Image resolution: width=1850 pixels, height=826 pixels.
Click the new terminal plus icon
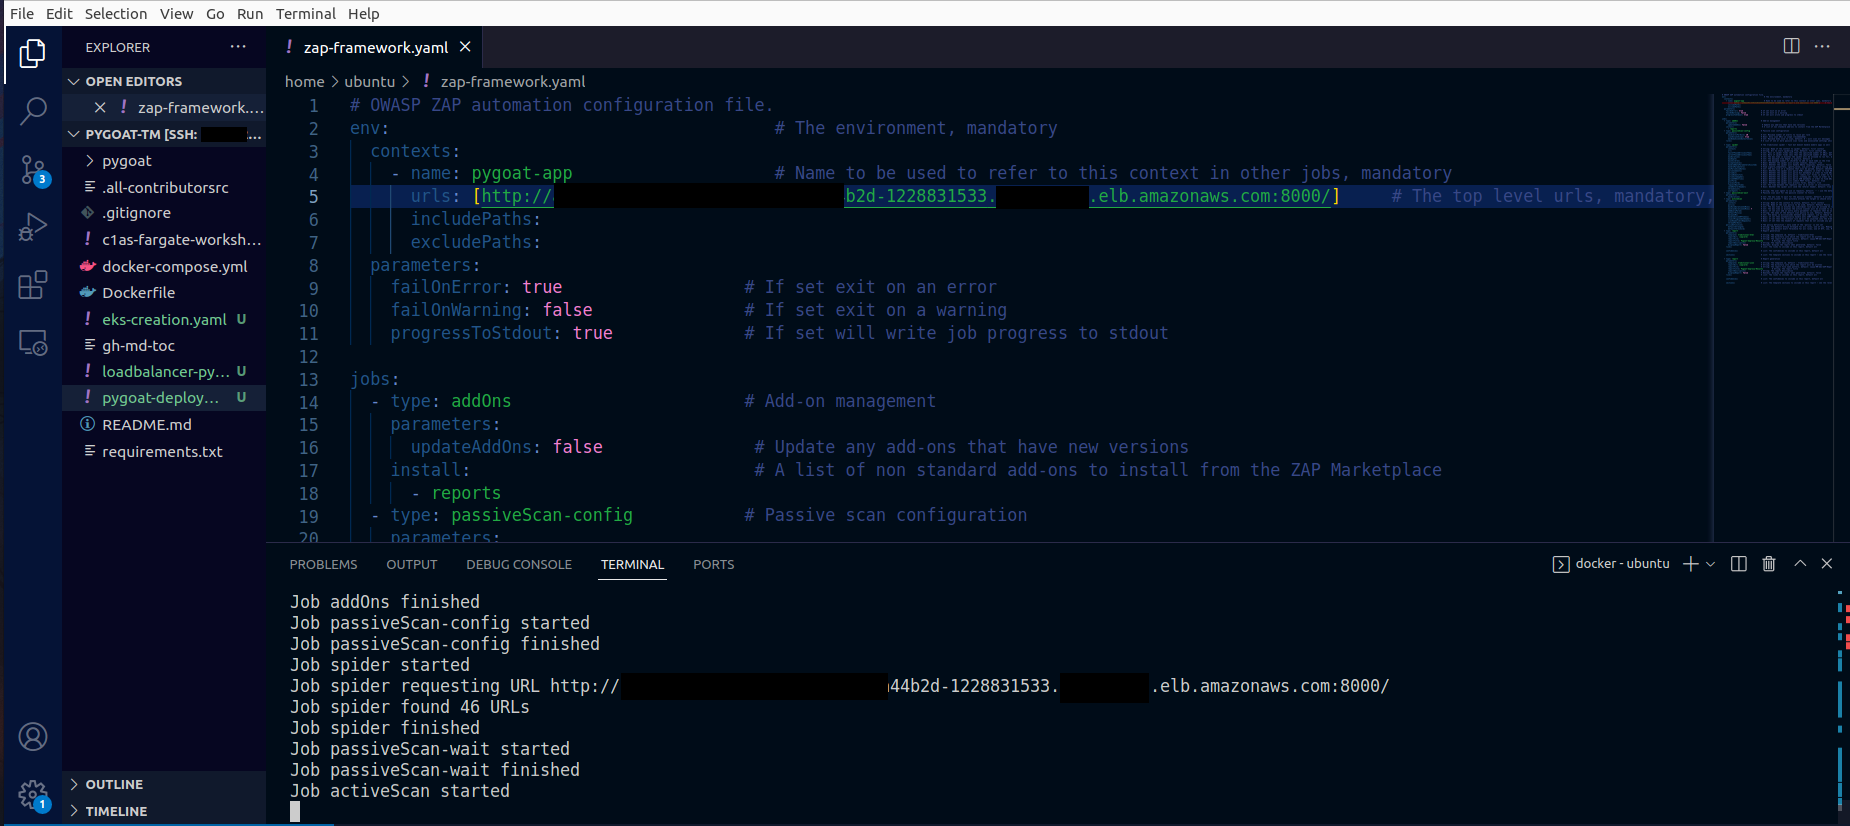coord(1690,564)
